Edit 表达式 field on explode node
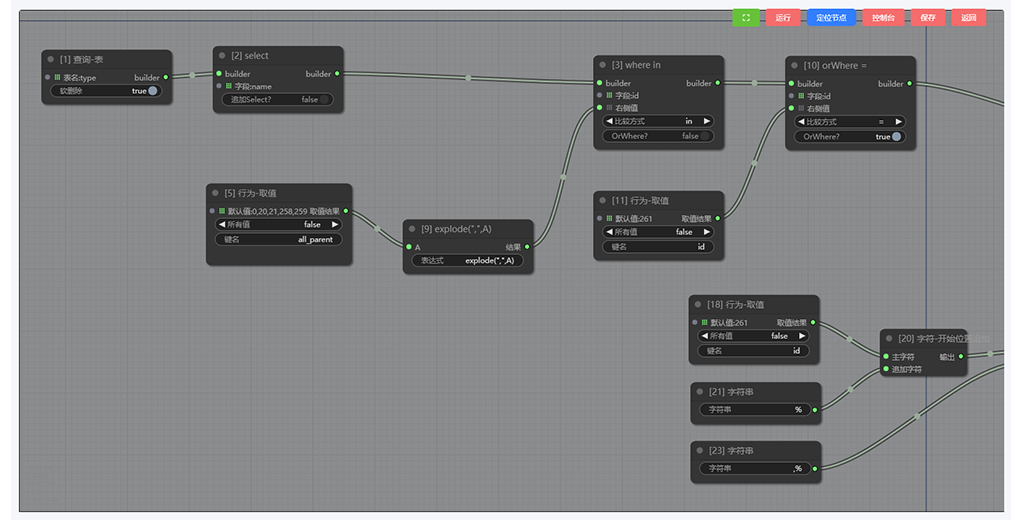Image resolution: width=1024 pixels, height=520 pixels. coord(467,260)
